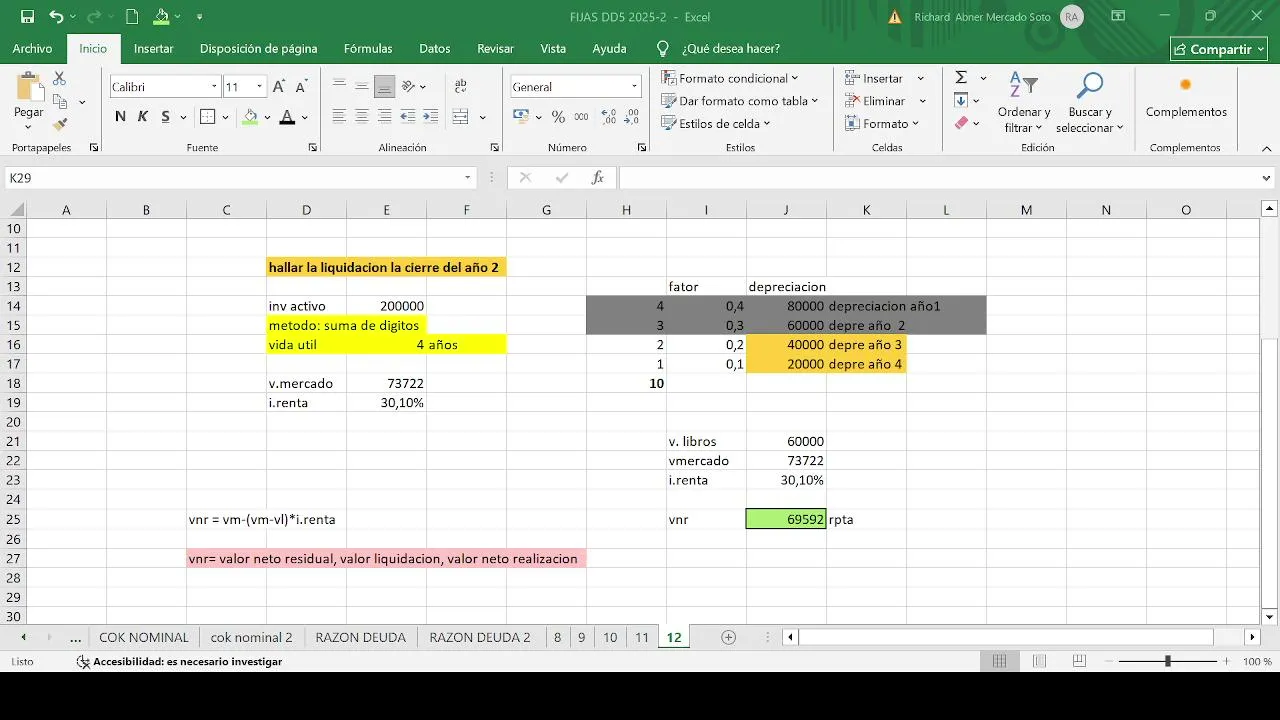Select green cell with value 69592

(786, 519)
